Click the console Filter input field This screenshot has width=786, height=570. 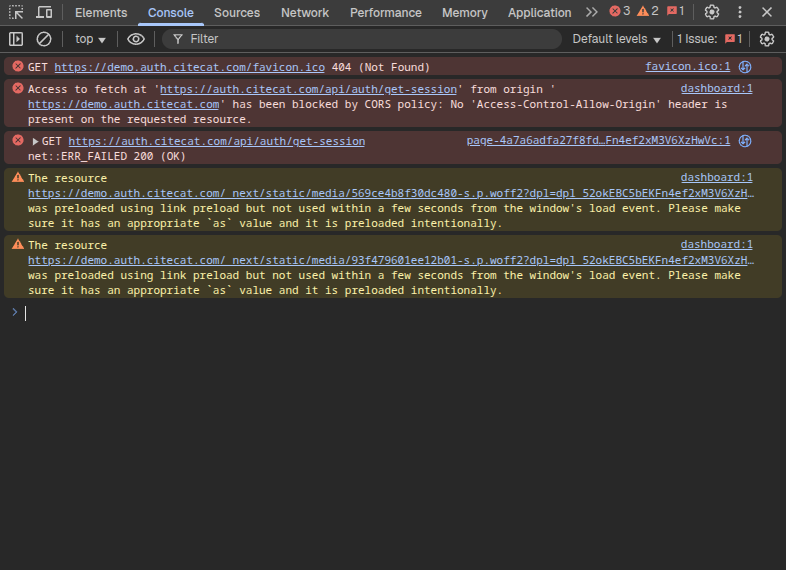(370, 39)
